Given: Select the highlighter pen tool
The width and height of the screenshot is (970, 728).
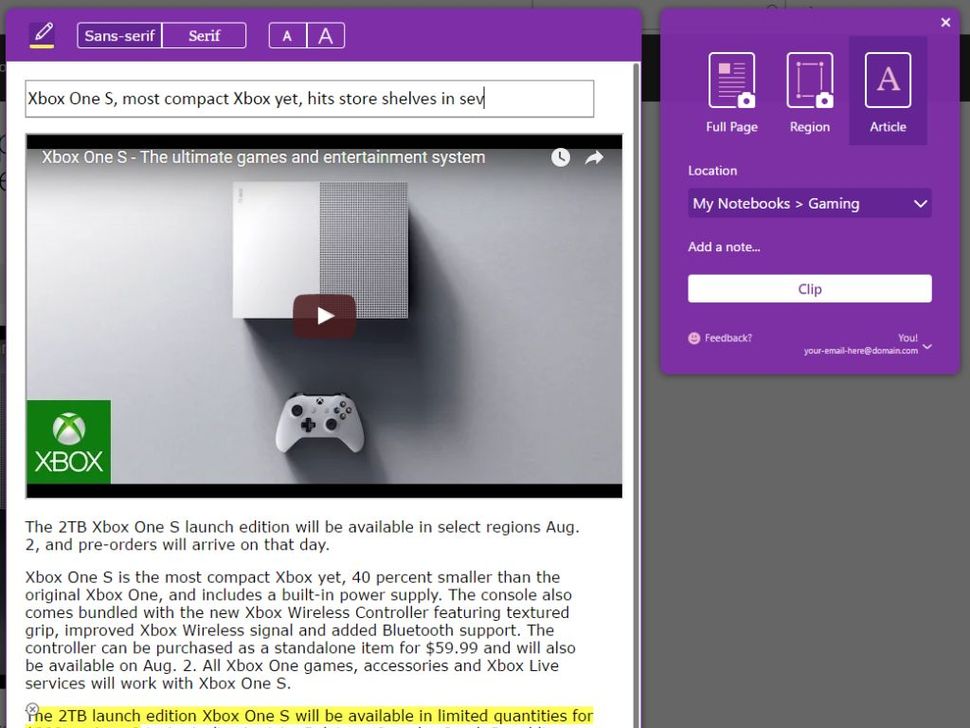Looking at the screenshot, I should tap(42, 33).
